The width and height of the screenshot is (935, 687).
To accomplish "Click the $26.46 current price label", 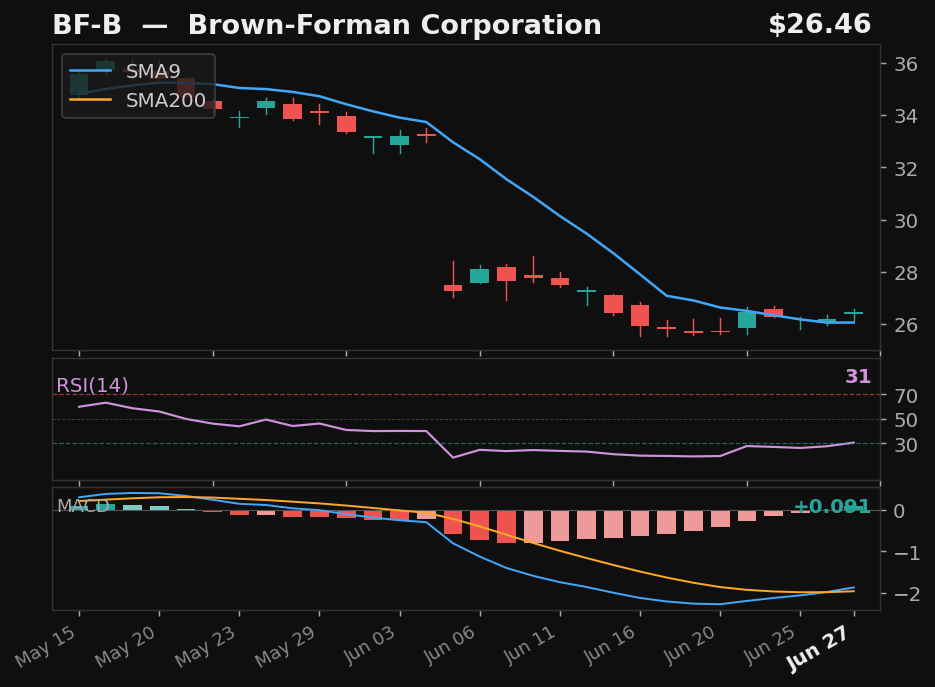I will point(819,24).
